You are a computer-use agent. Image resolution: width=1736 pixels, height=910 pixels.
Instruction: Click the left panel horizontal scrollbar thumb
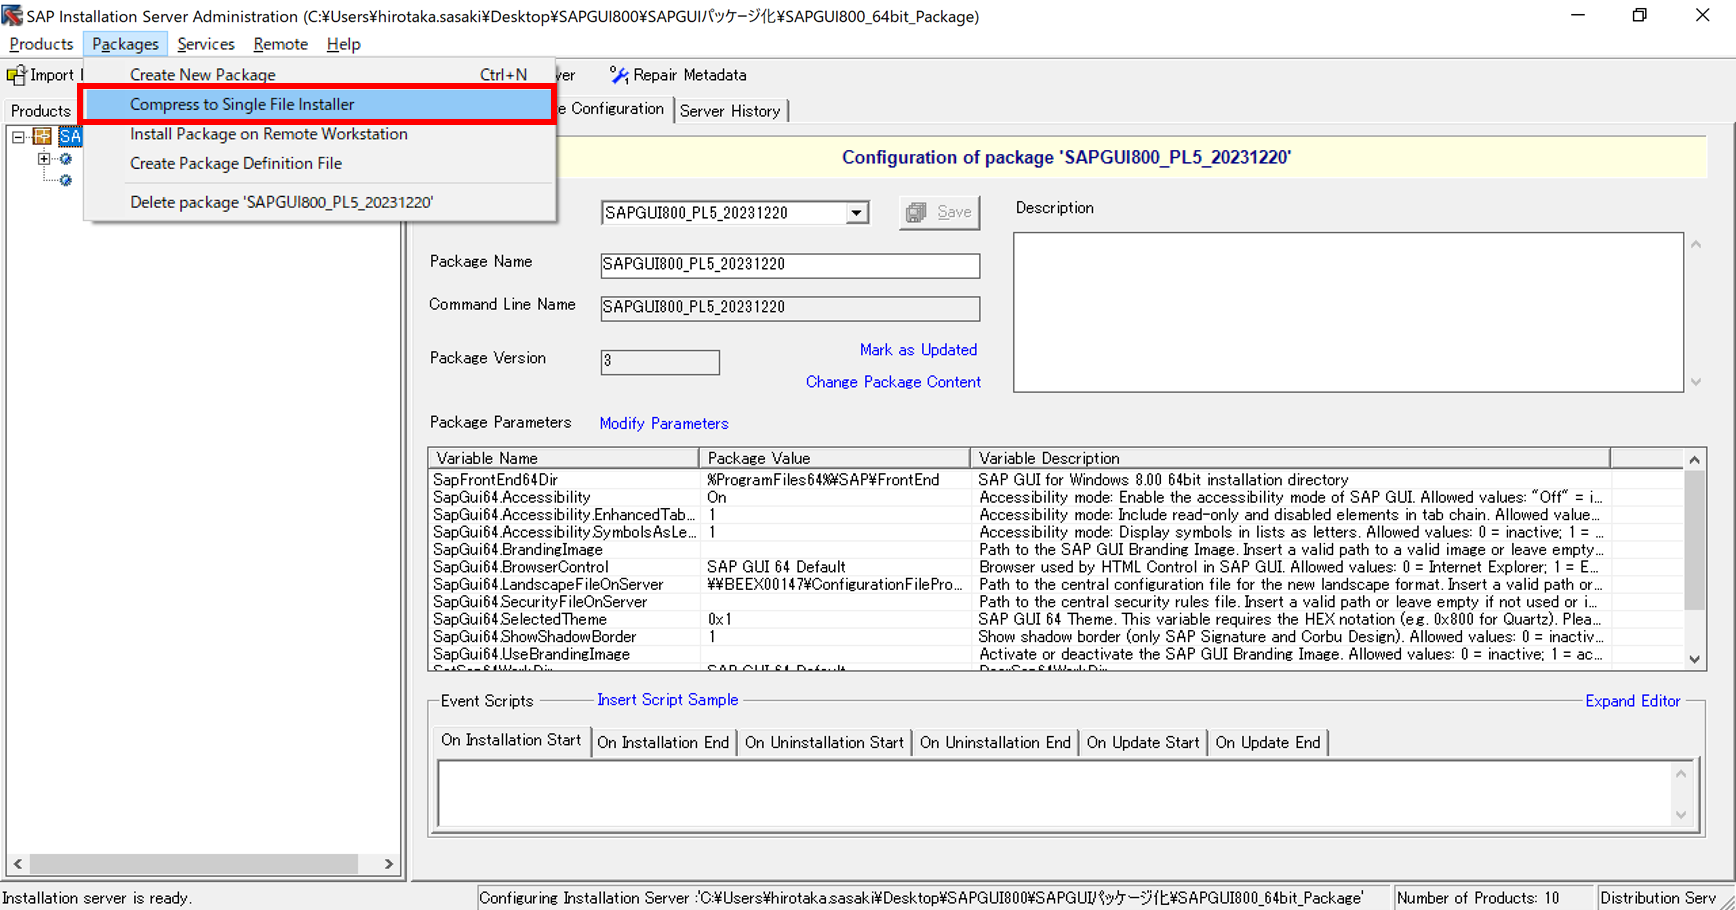point(193,864)
